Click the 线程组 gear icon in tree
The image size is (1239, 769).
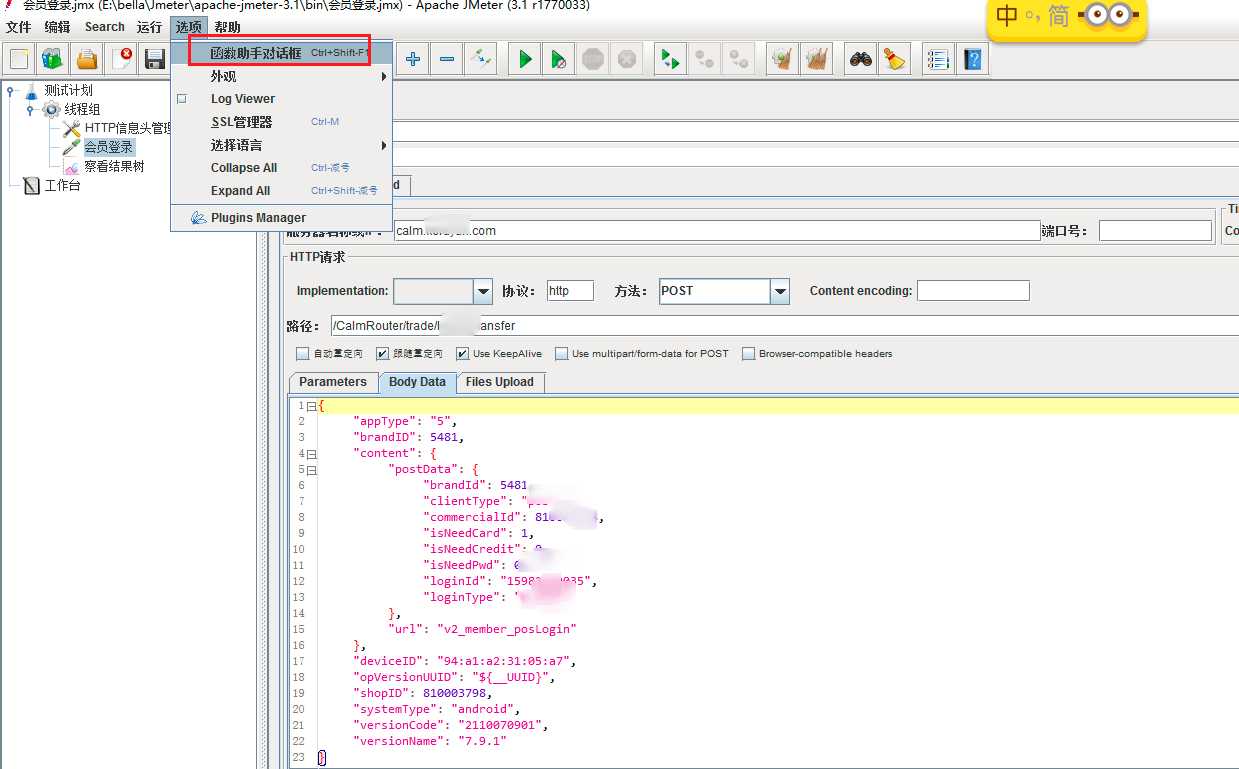pyautogui.click(x=51, y=109)
